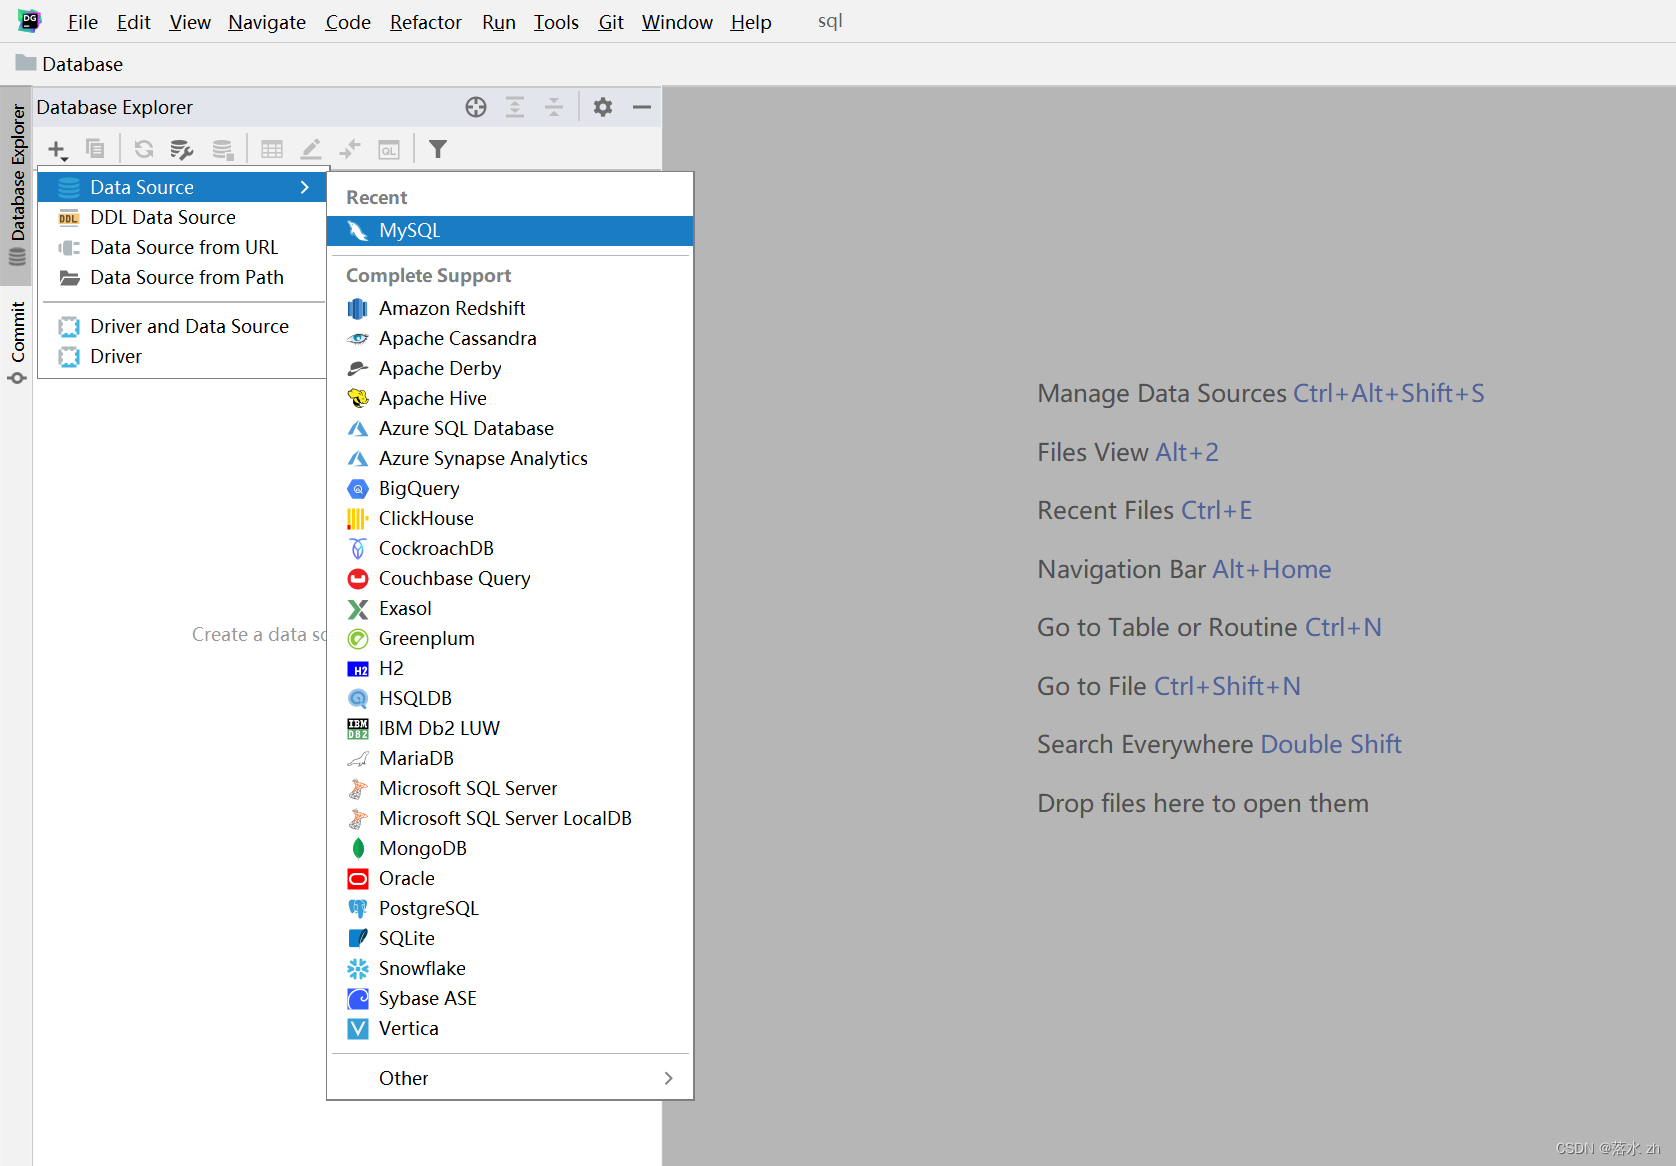Select Vertica data source

510,1028
